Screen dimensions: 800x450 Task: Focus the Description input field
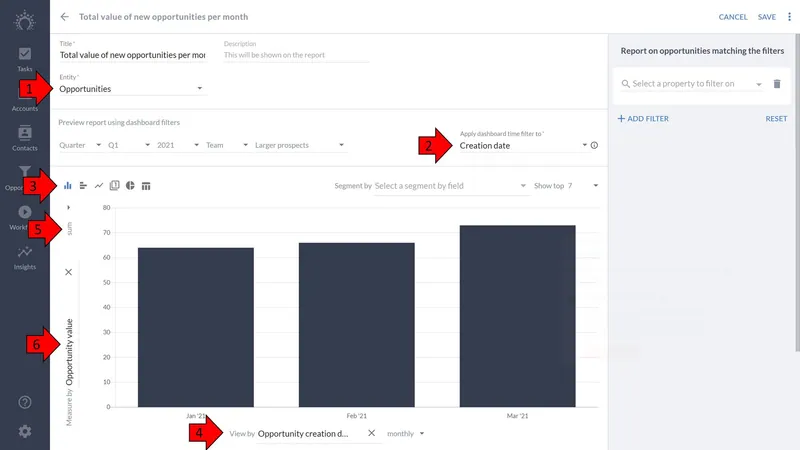pyautogui.click(x=296, y=55)
